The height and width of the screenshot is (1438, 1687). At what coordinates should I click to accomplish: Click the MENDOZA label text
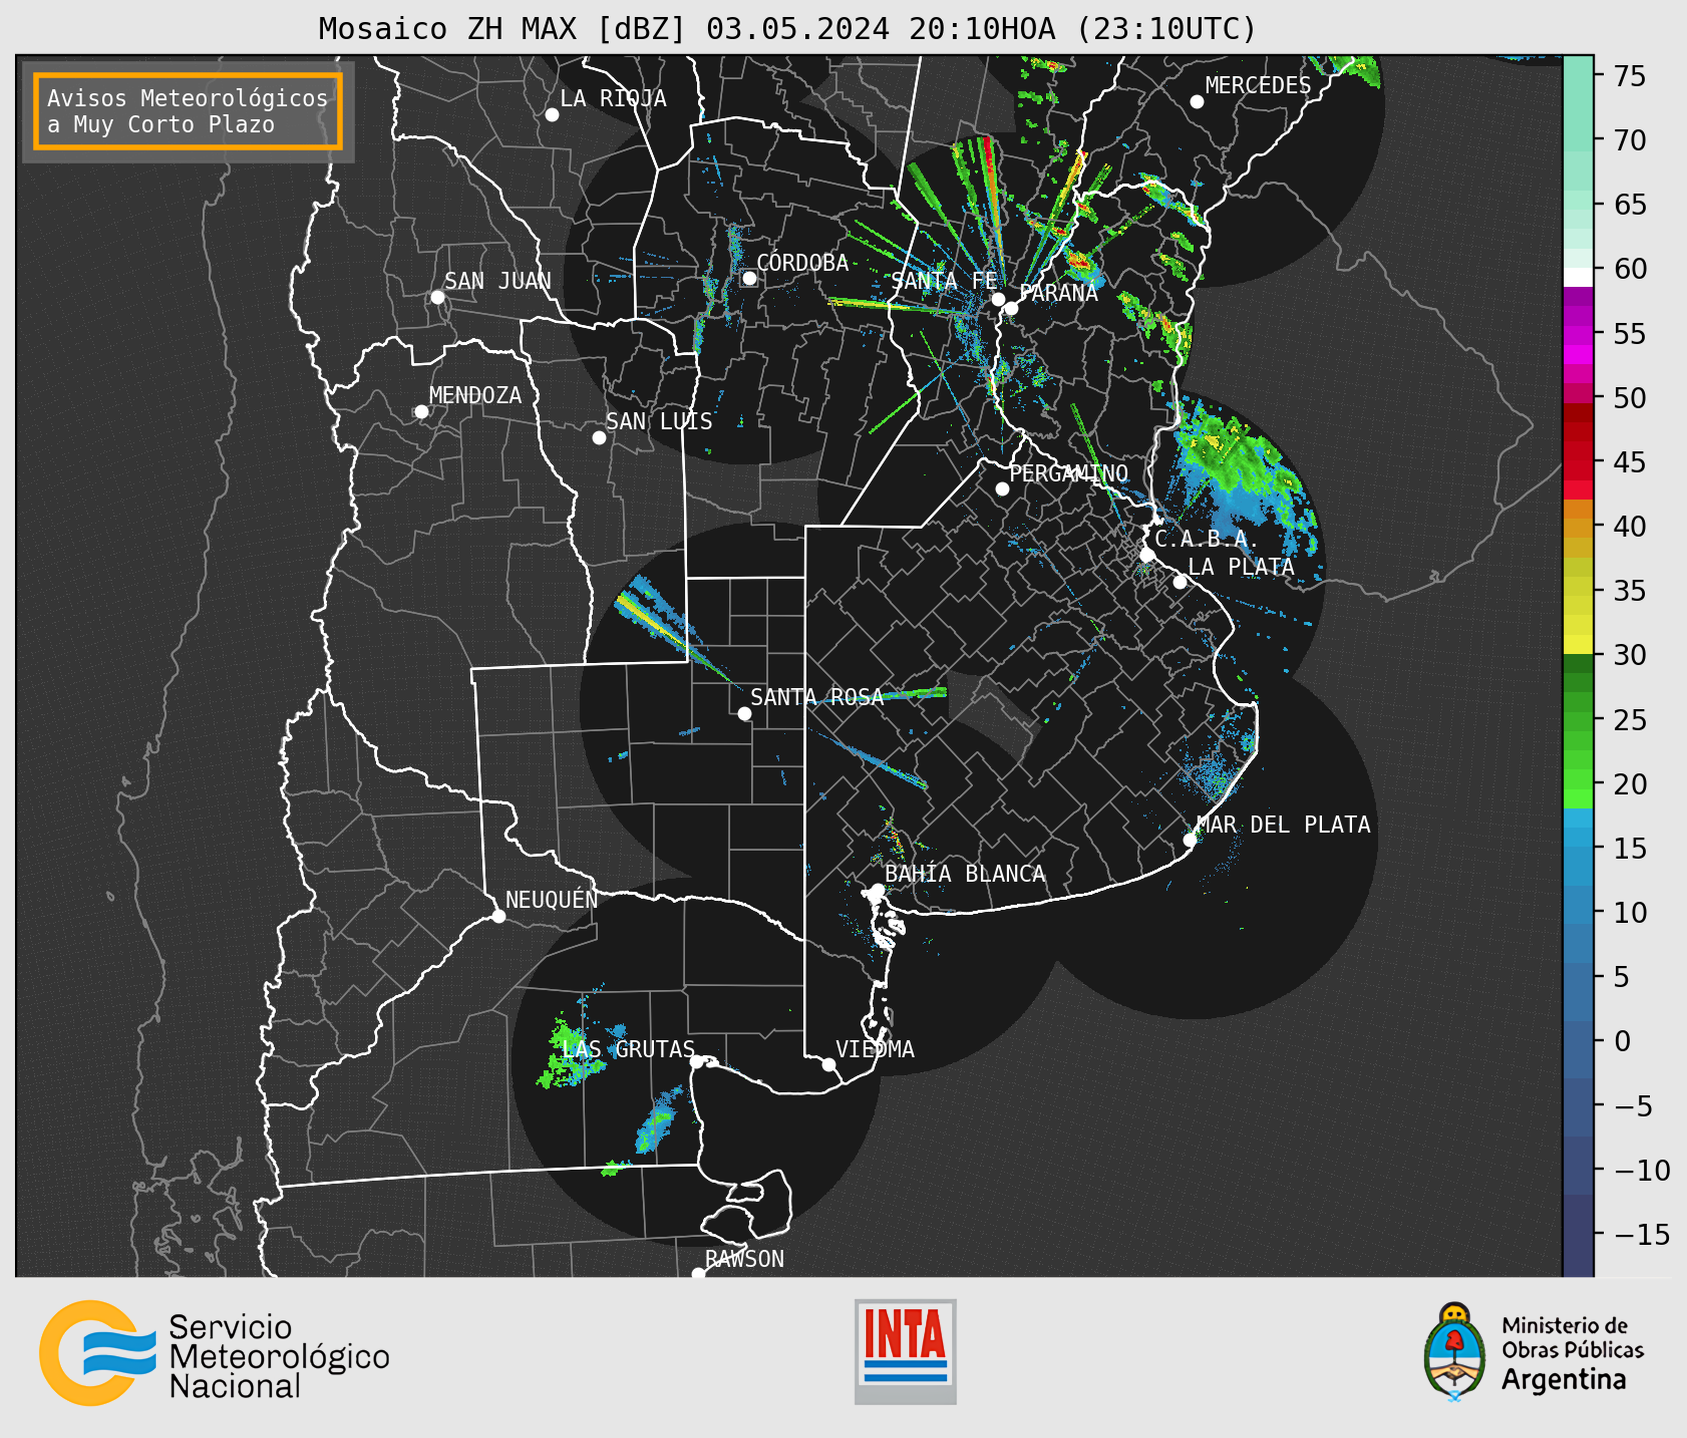(475, 396)
